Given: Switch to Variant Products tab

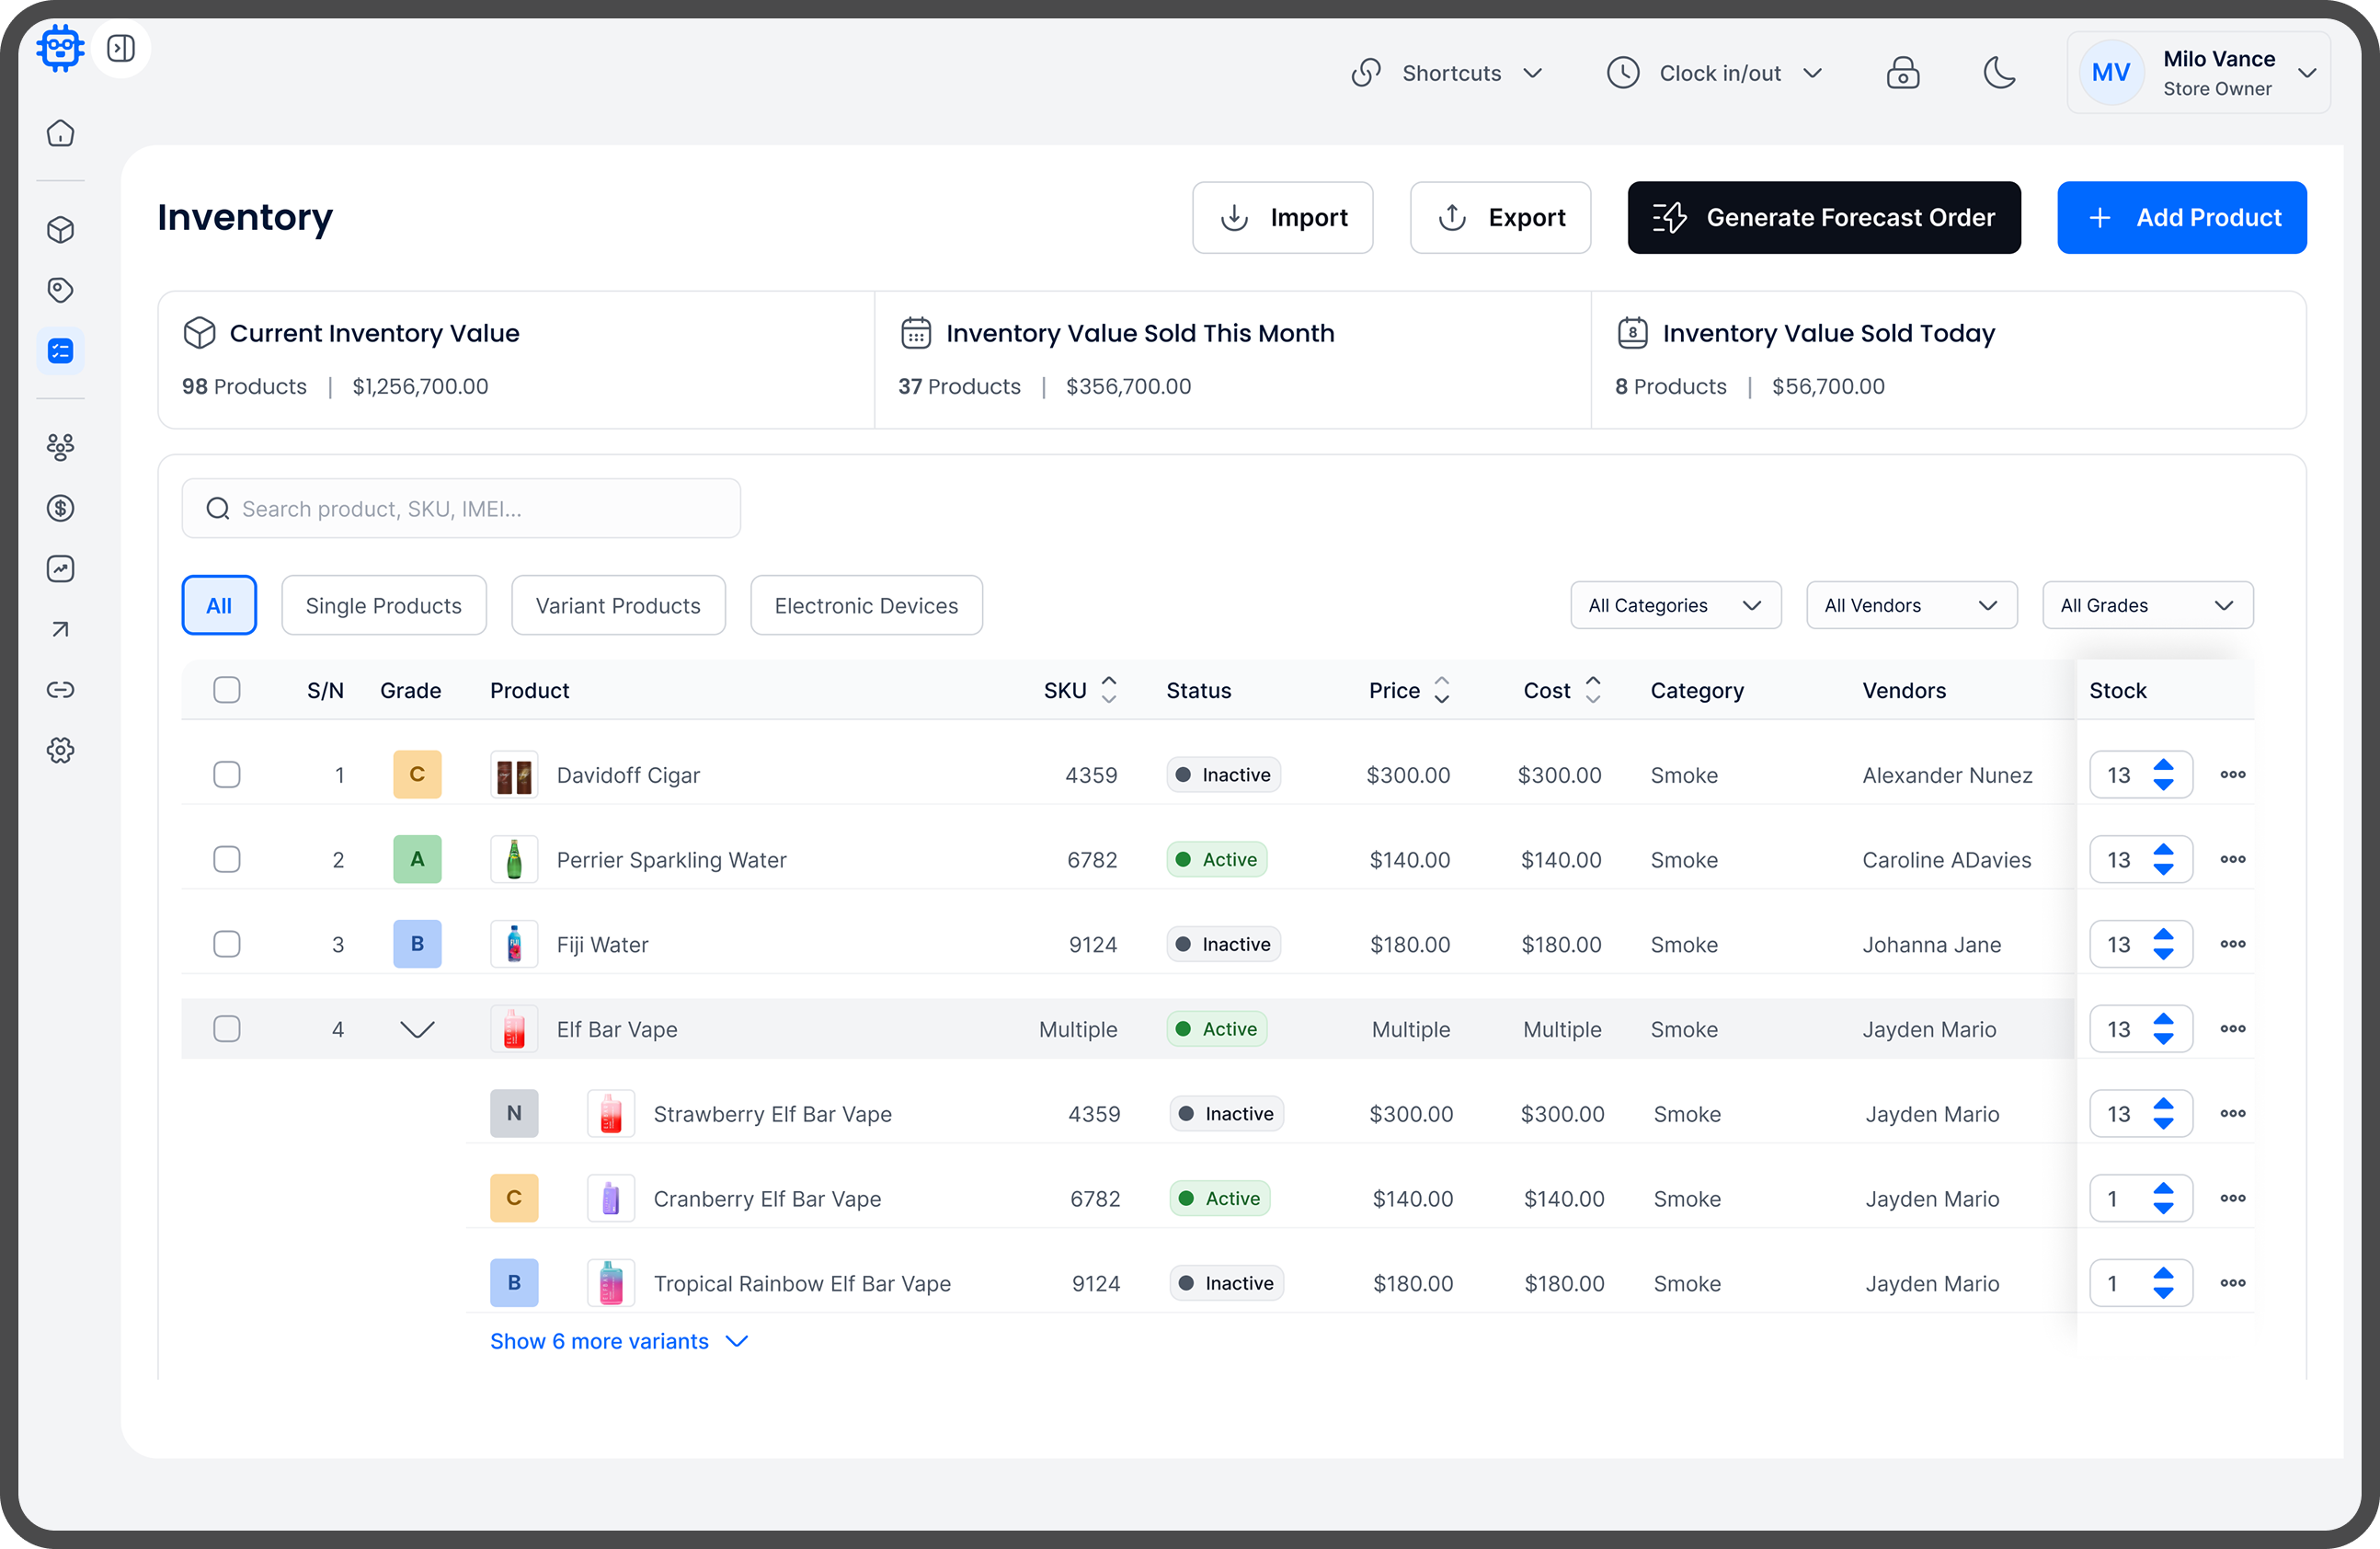Looking at the screenshot, I should click(617, 605).
